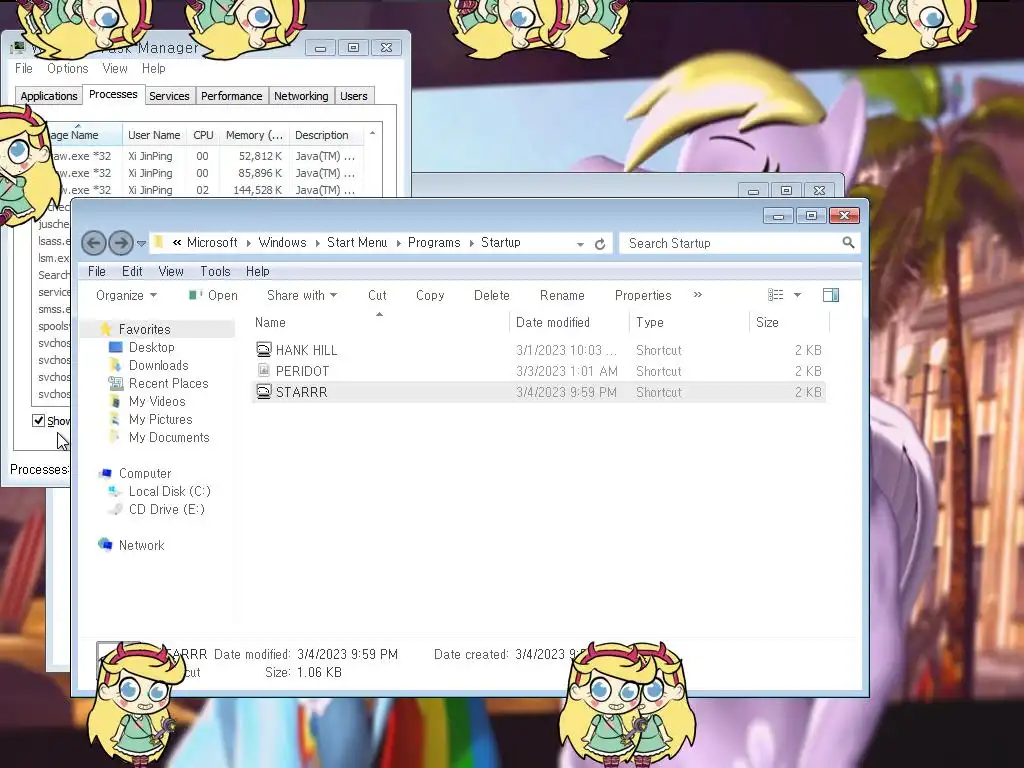Click Microsoft in the address breadcrumb
Viewport: 1024px width, 768px height.
click(212, 242)
